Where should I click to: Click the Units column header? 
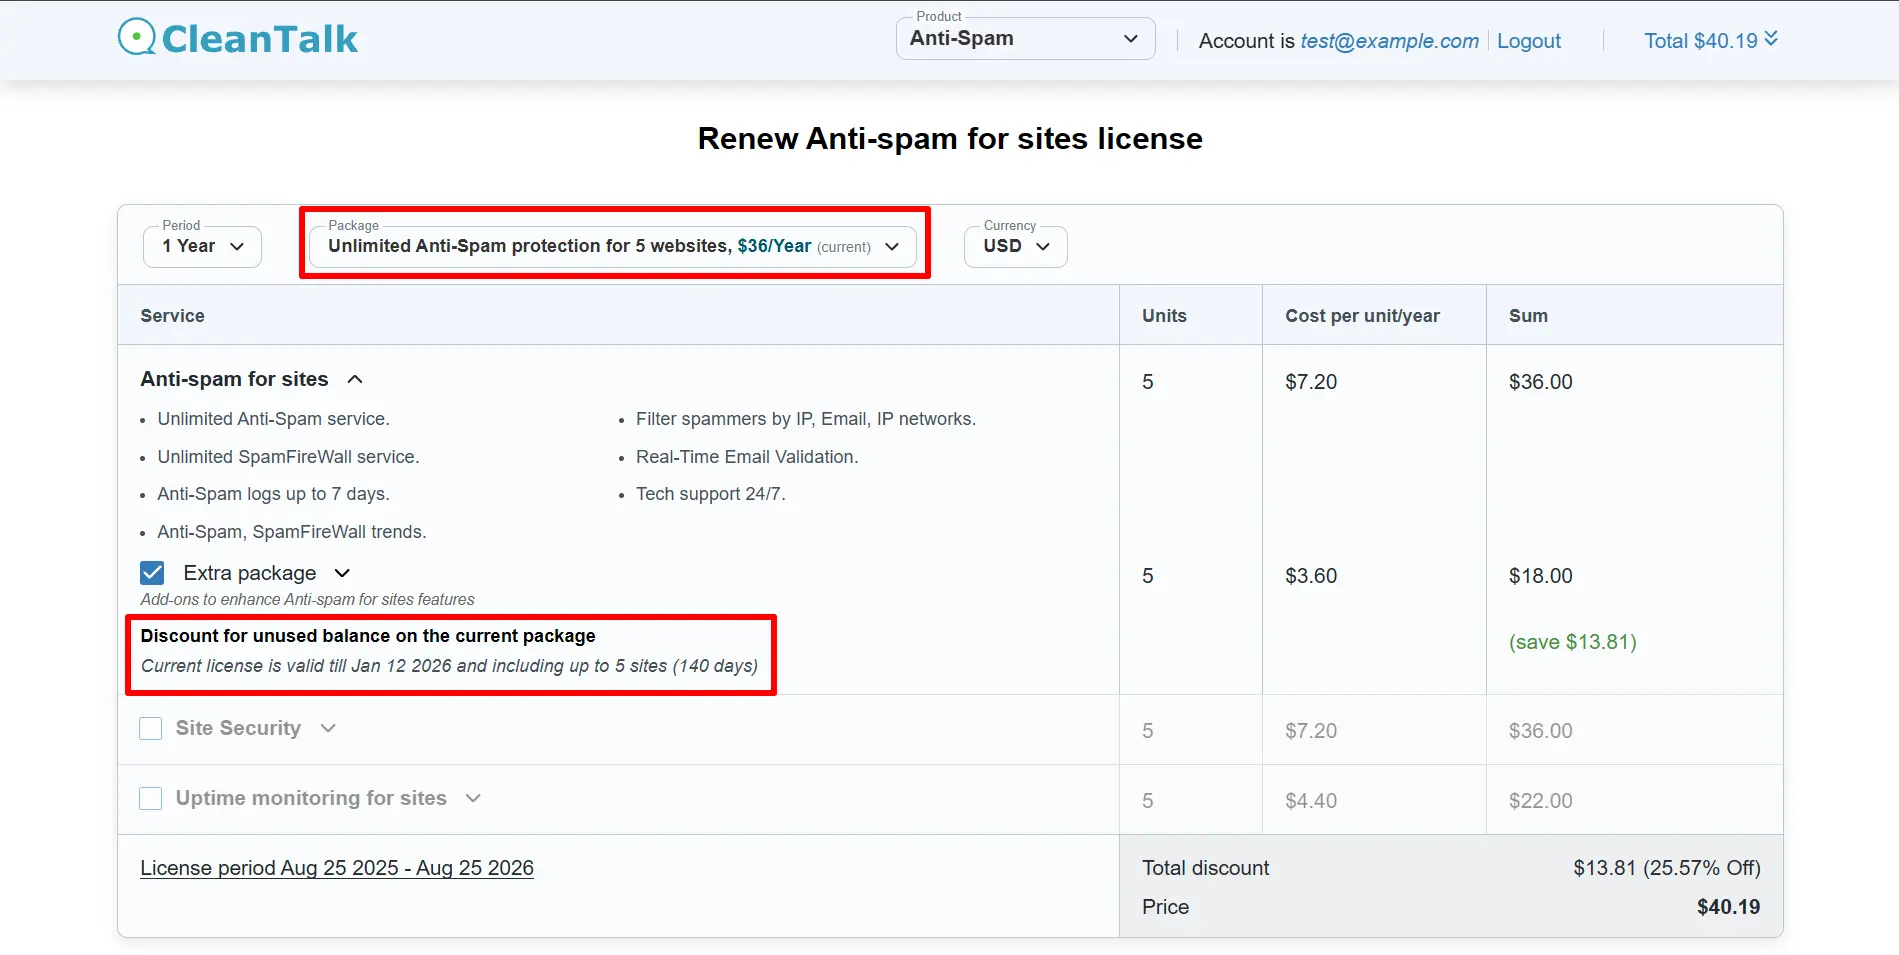(x=1164, y=316)
